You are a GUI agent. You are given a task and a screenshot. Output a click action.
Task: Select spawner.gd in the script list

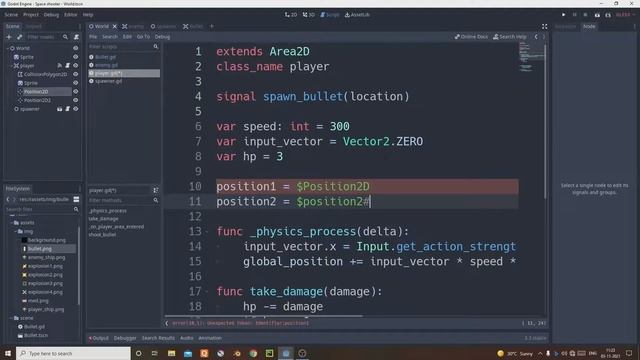click(109, 81)
